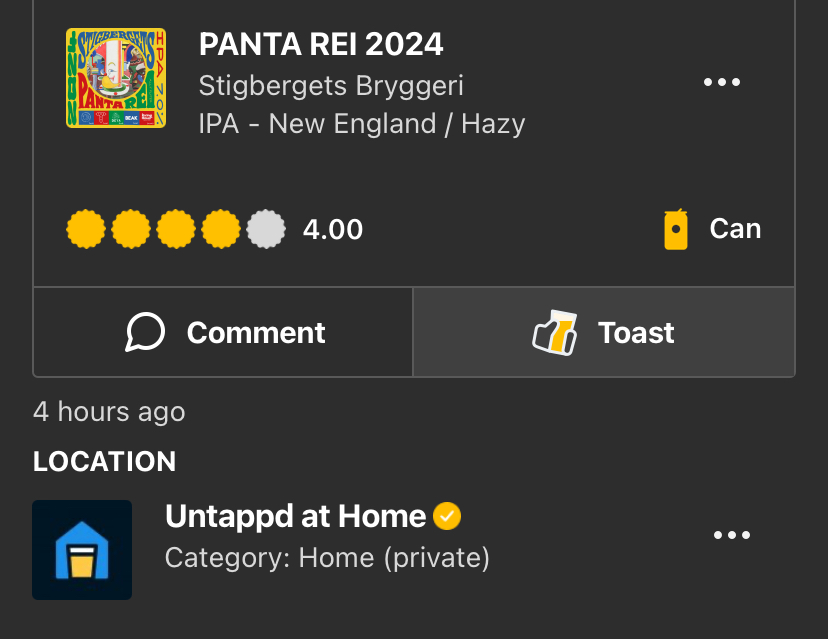The image size is (828, 639).
Task: Open the location three-dot options menu
Action: [731, 536]
